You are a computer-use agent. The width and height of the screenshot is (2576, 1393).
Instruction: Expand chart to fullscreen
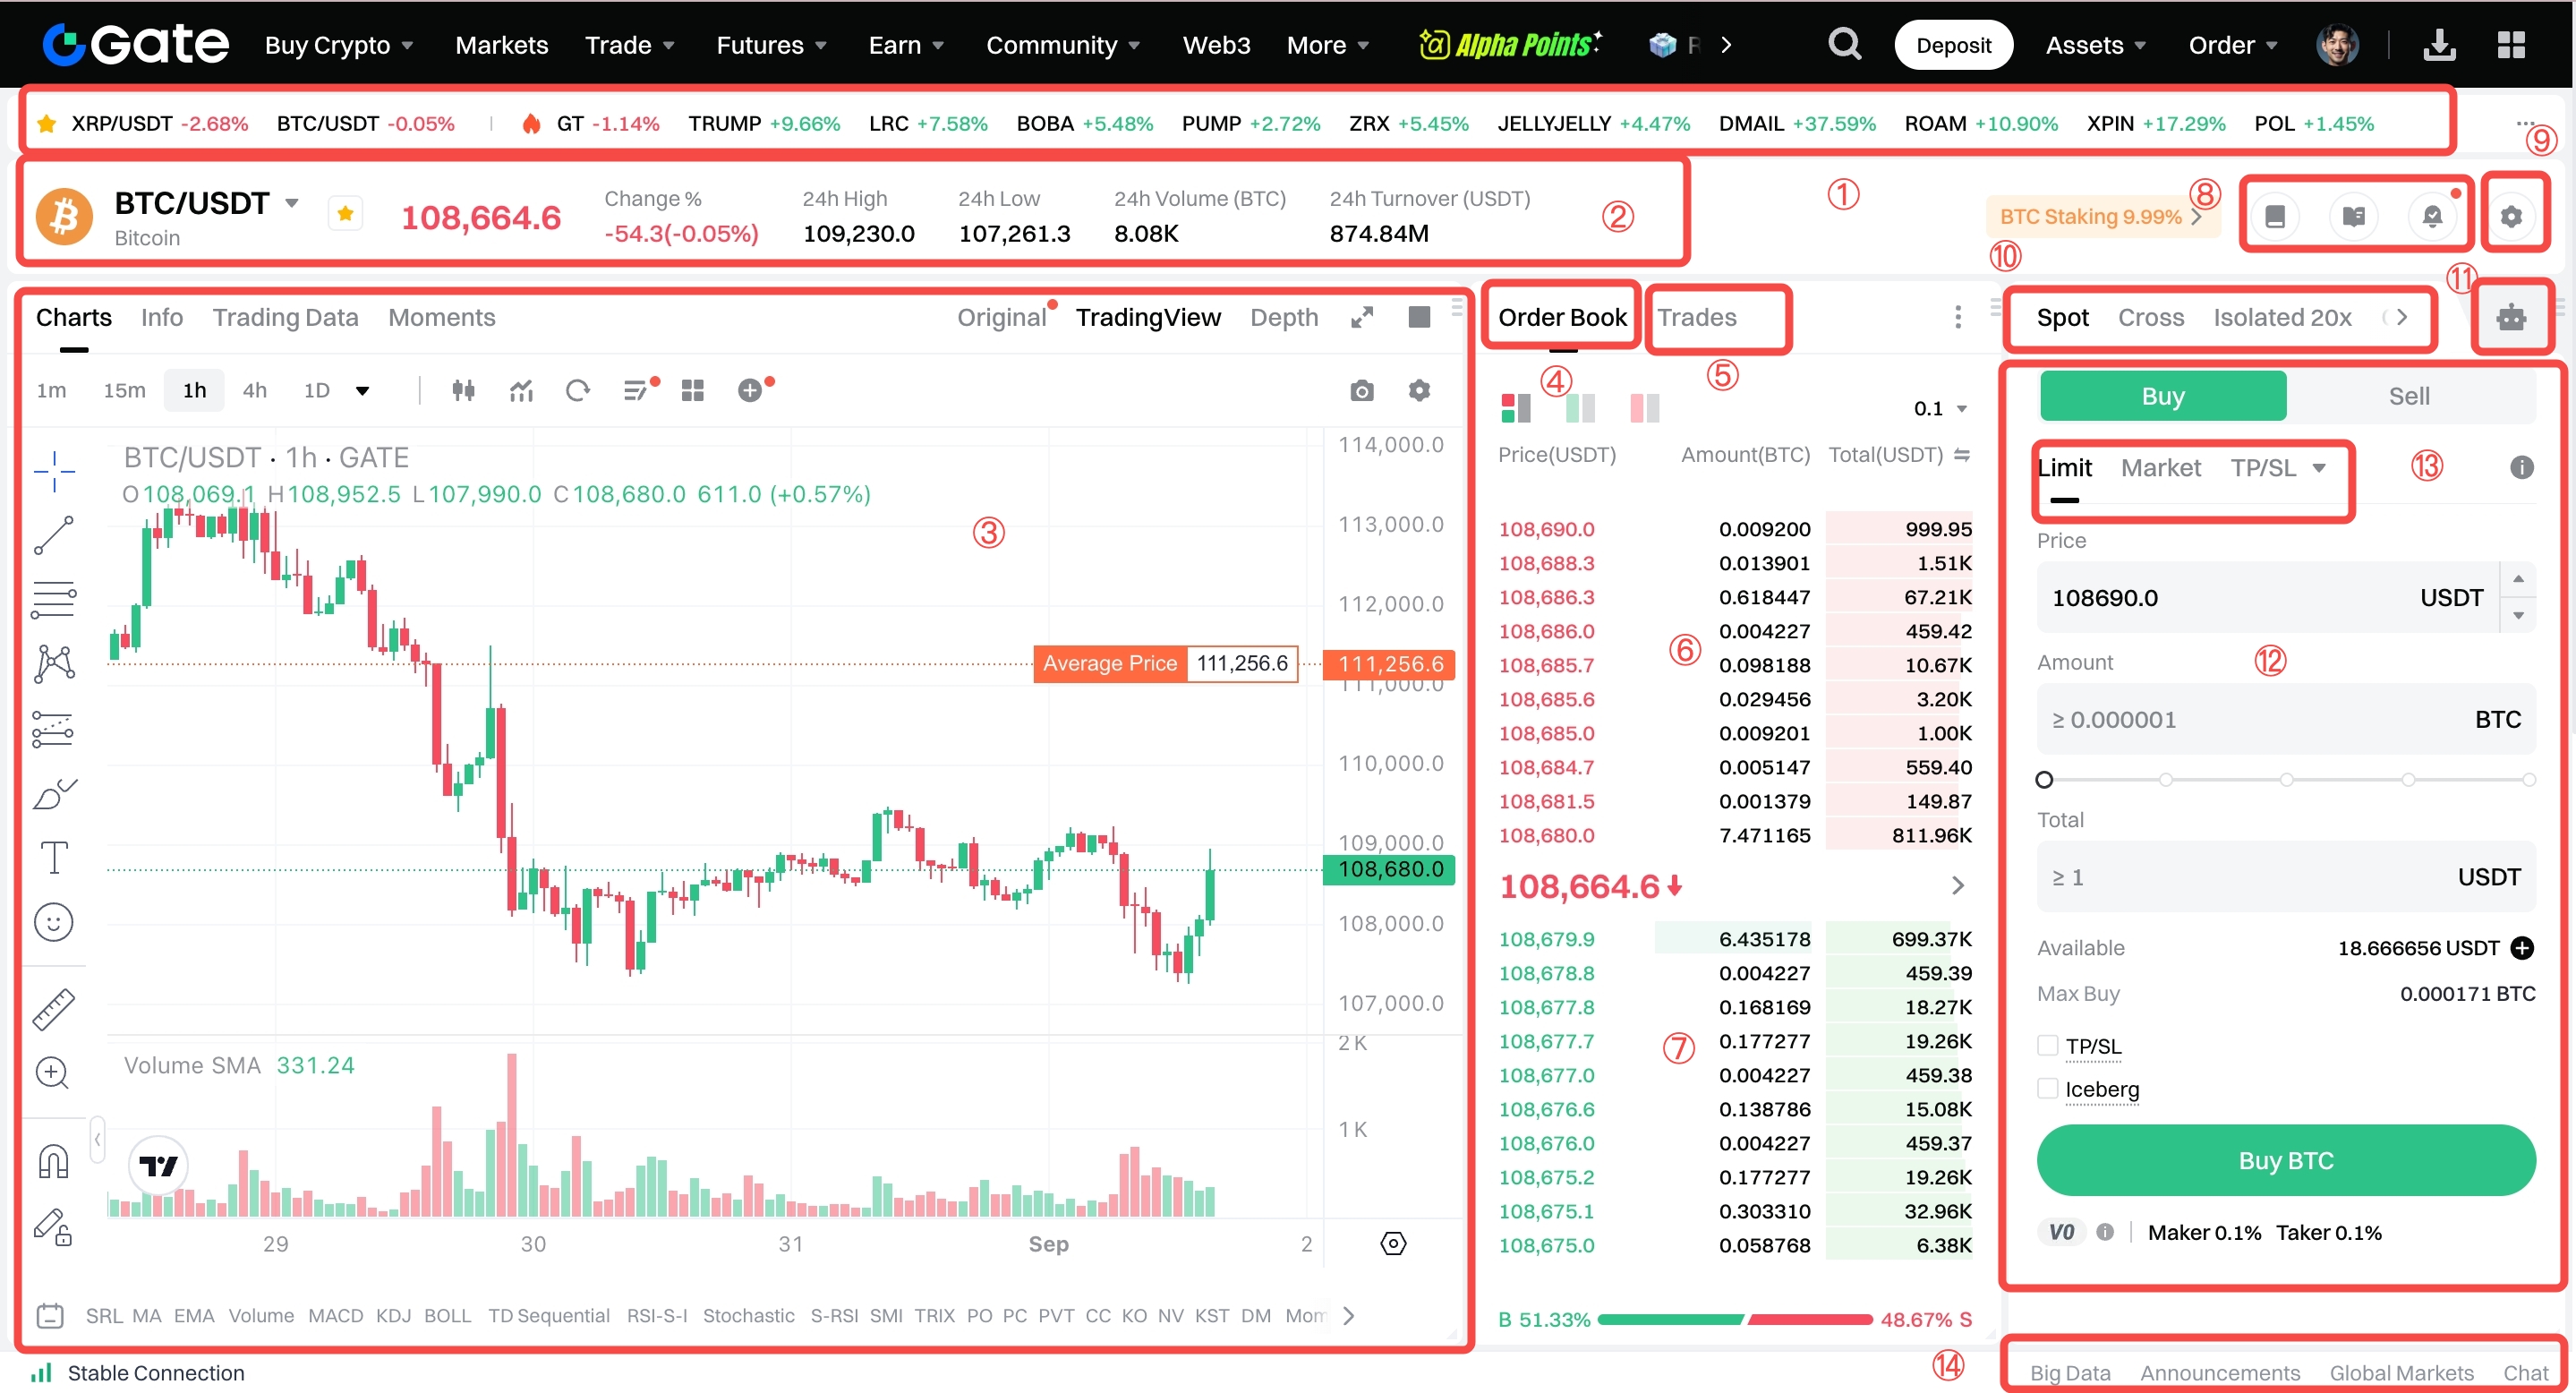pos(1361,318)
